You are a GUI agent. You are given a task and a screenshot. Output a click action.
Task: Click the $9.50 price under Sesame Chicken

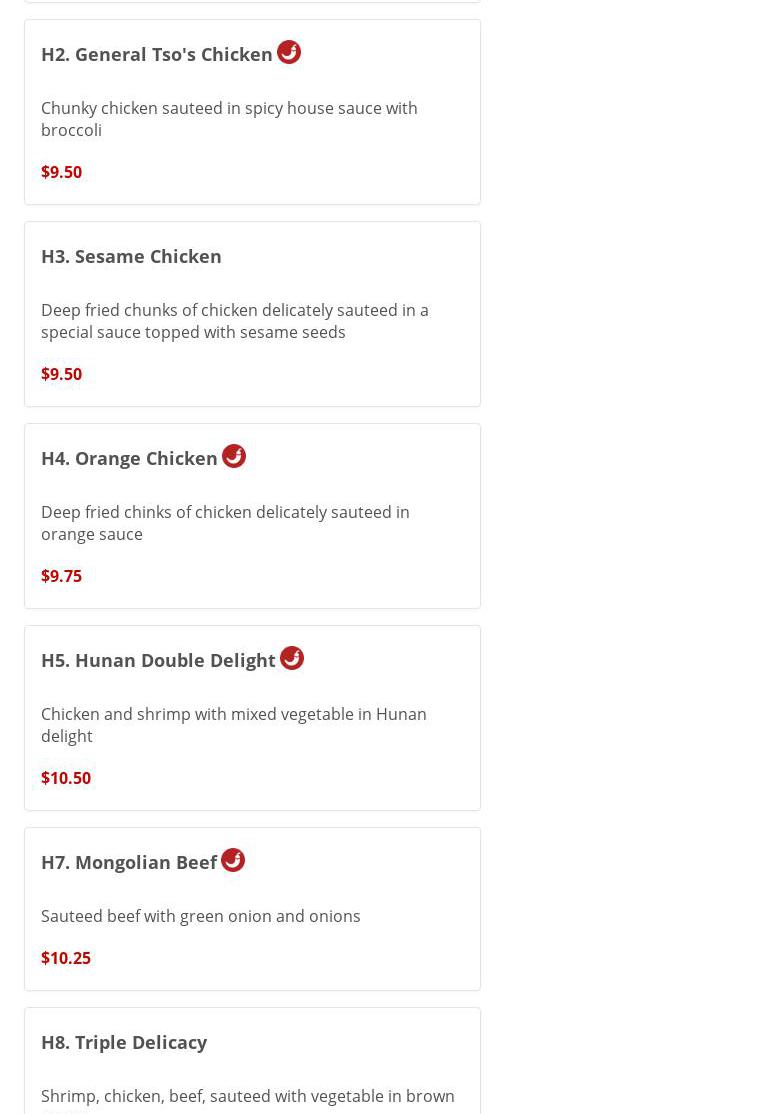(61, 374)
